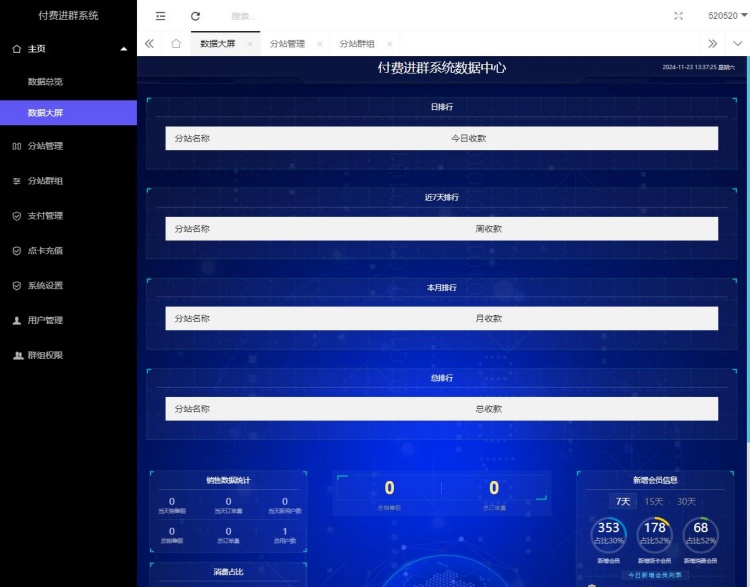This screenshot has width=750, height=587.
Task: Click 分站名称 header in 近7天排行 table
Action: click(192, 229)
